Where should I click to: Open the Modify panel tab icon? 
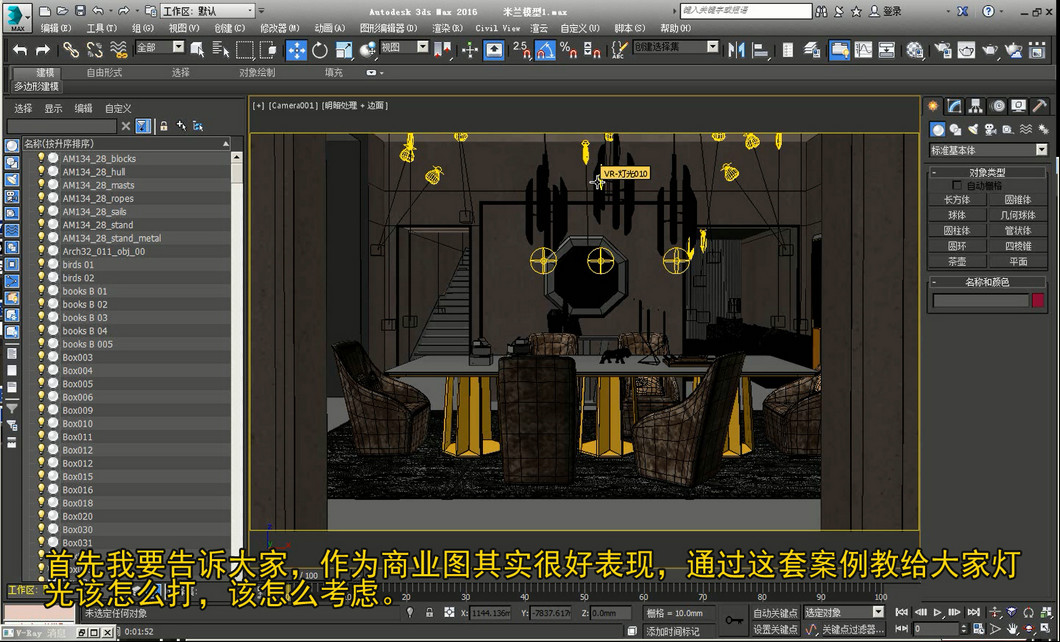point(954,106)
